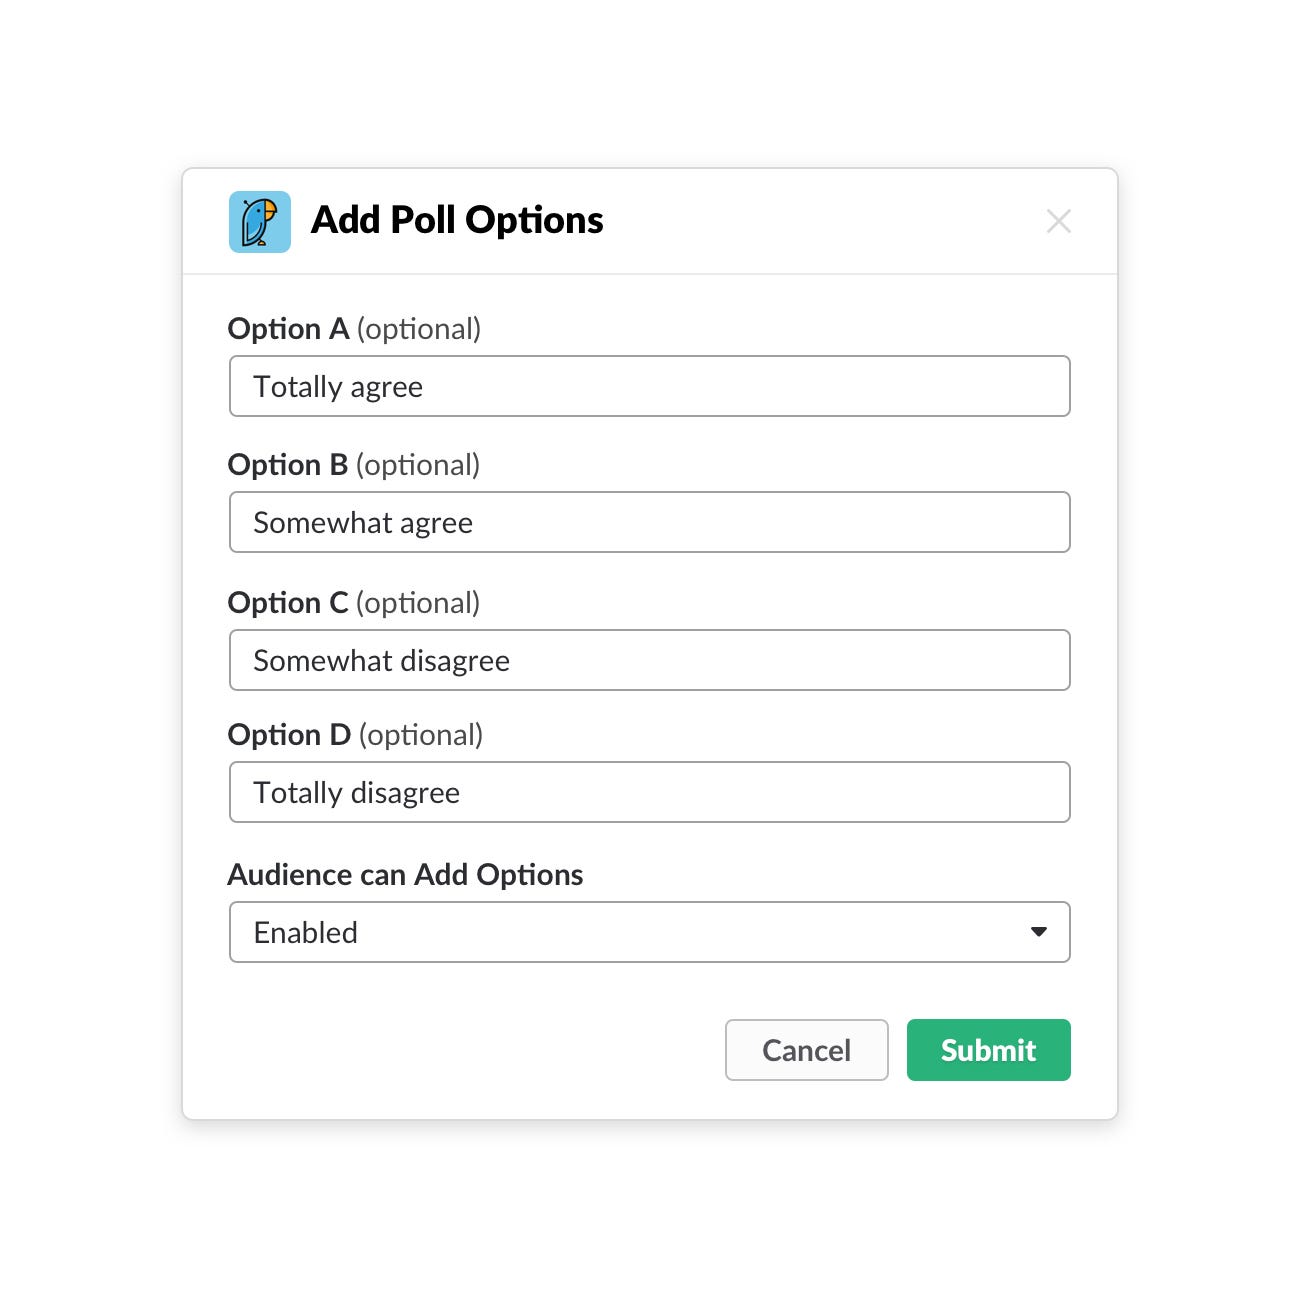1300x1300 pixels.
Task: Change Enabled setting for audience options
Action: [x=650, y=932]
